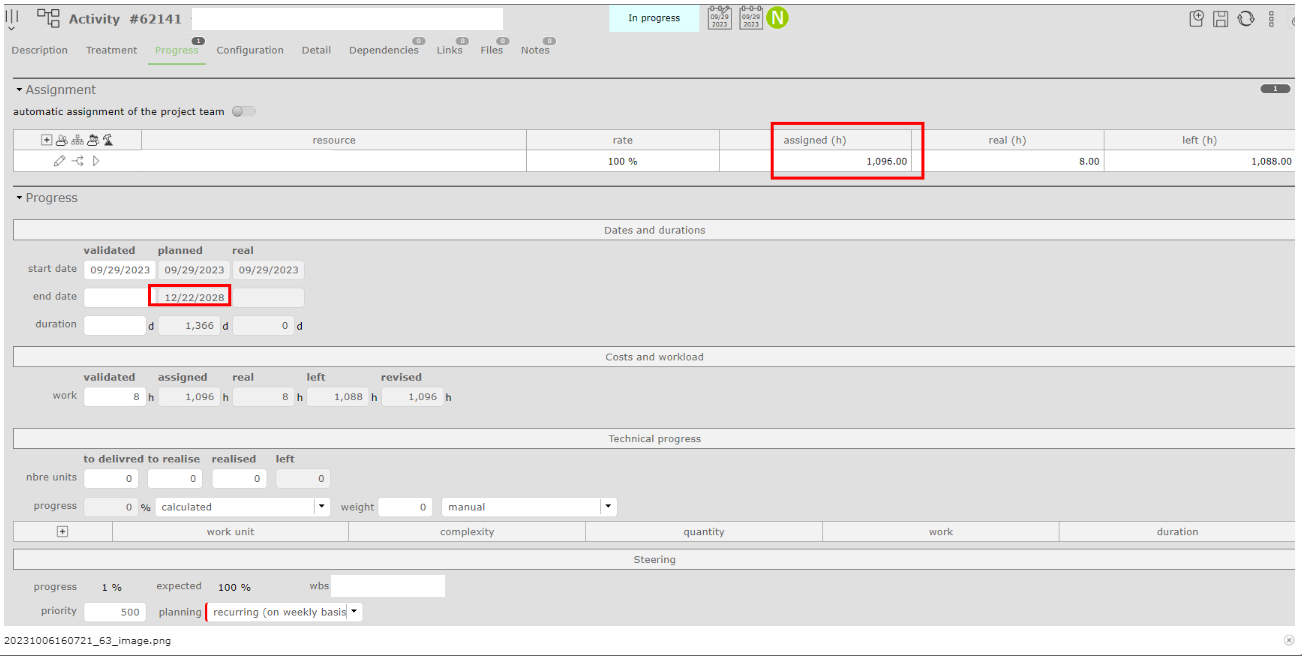Click the new item icon beside save
1302x656 pixels.
tap(1197, 18)
